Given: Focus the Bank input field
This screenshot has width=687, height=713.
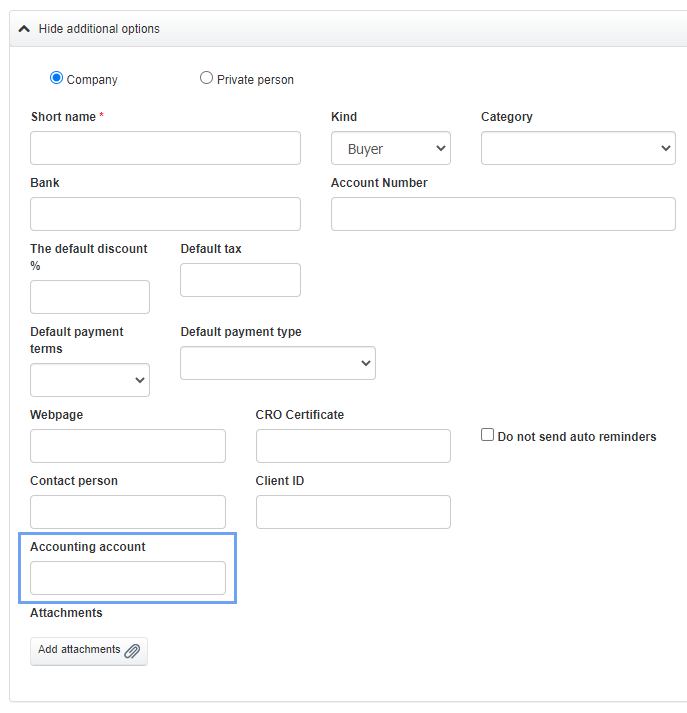Looking at the screenshot, I should (165, 214).
